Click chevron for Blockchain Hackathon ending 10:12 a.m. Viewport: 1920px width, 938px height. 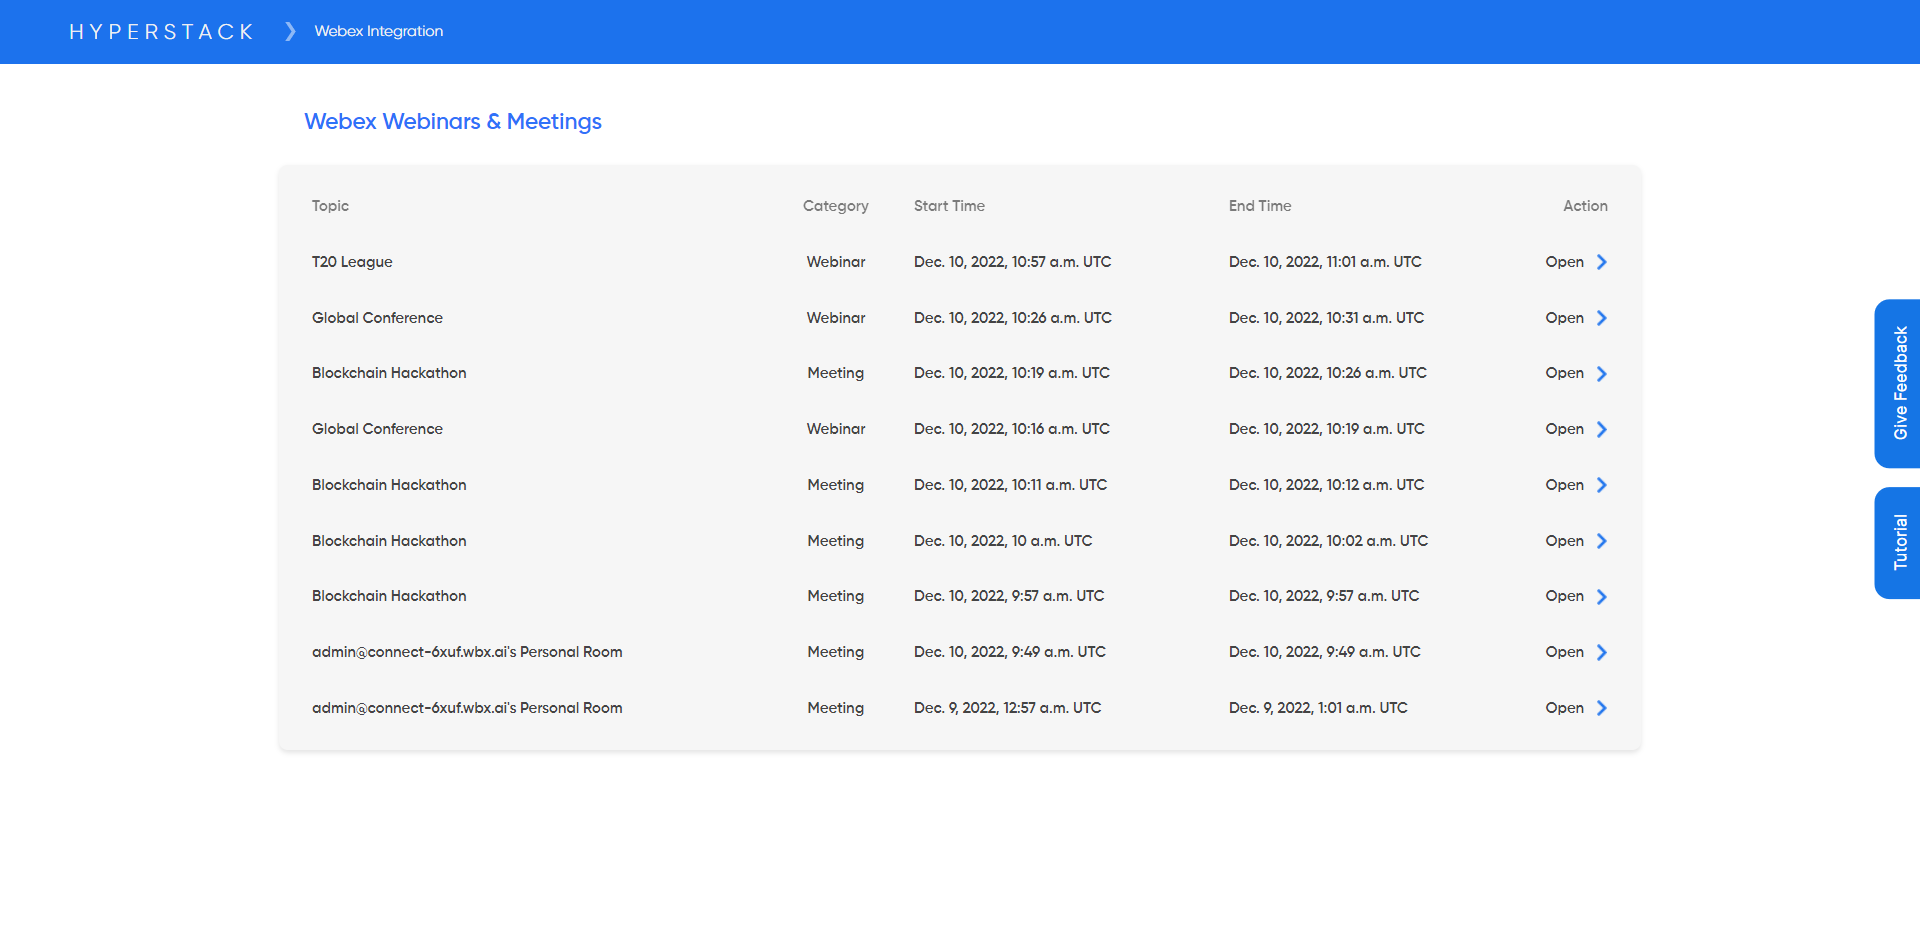(x=1601, y=485)
